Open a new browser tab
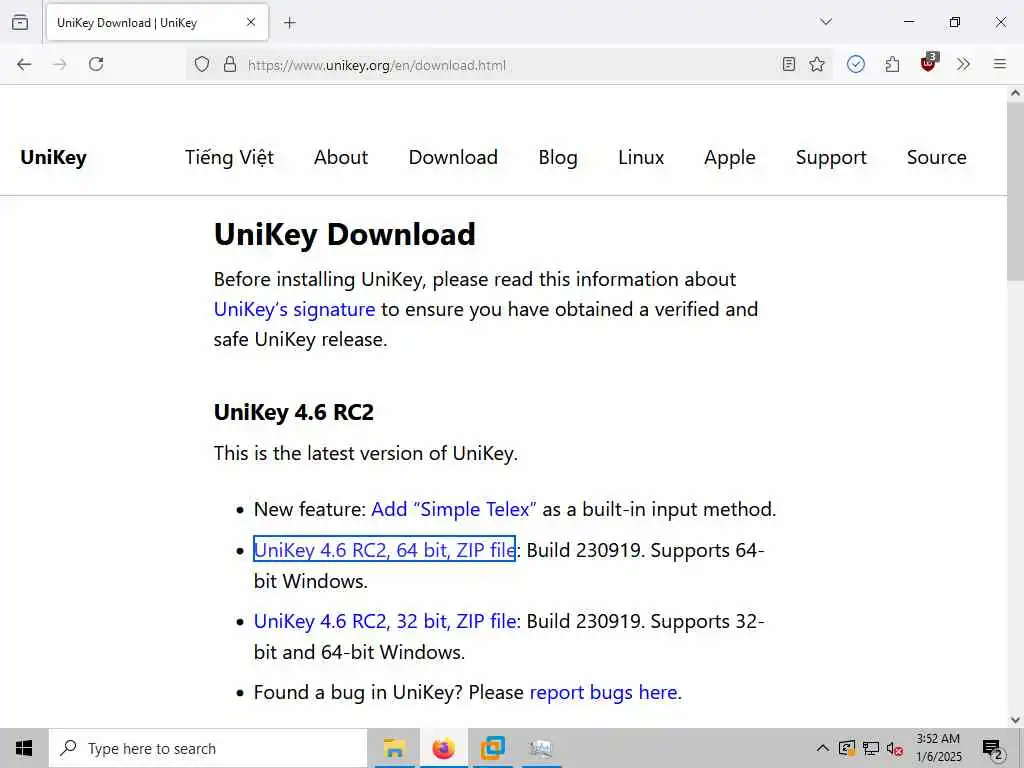1024x768 pixels. tap(290, 23)
